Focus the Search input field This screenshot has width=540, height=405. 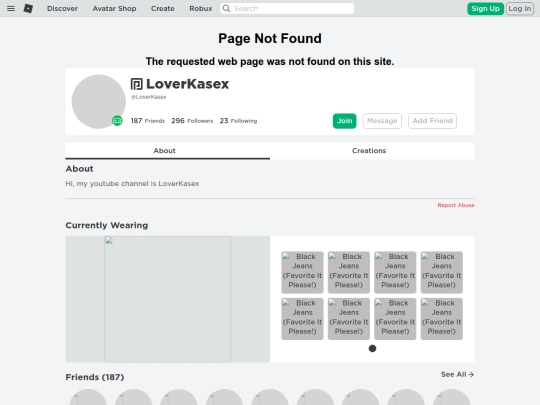tap(287, 9)
